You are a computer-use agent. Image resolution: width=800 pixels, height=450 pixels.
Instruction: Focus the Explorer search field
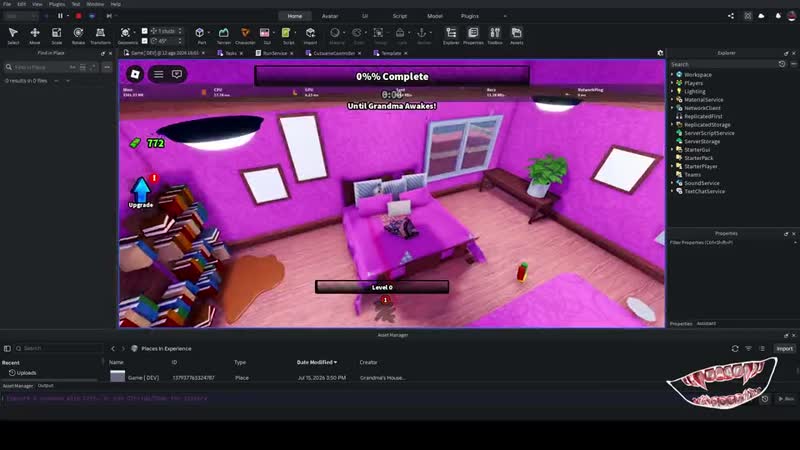tap(723, 64)
